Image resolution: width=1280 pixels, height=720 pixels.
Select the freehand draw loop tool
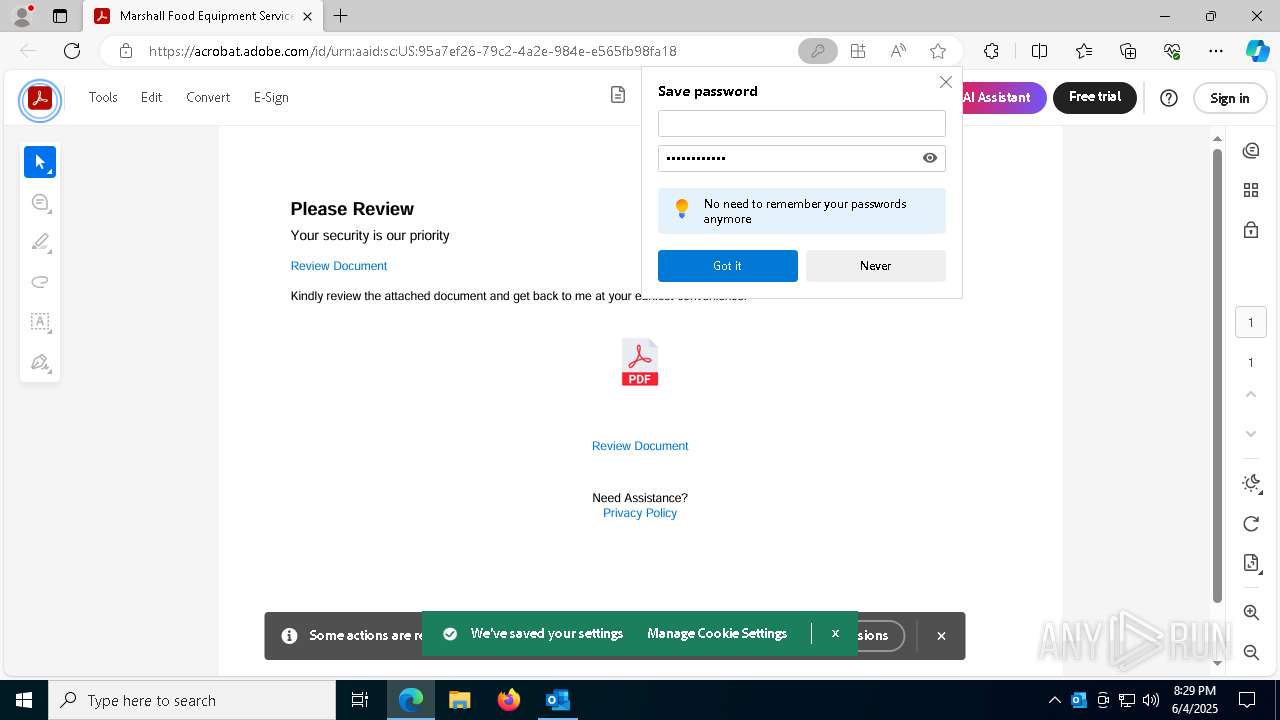(x=40, y=282)
